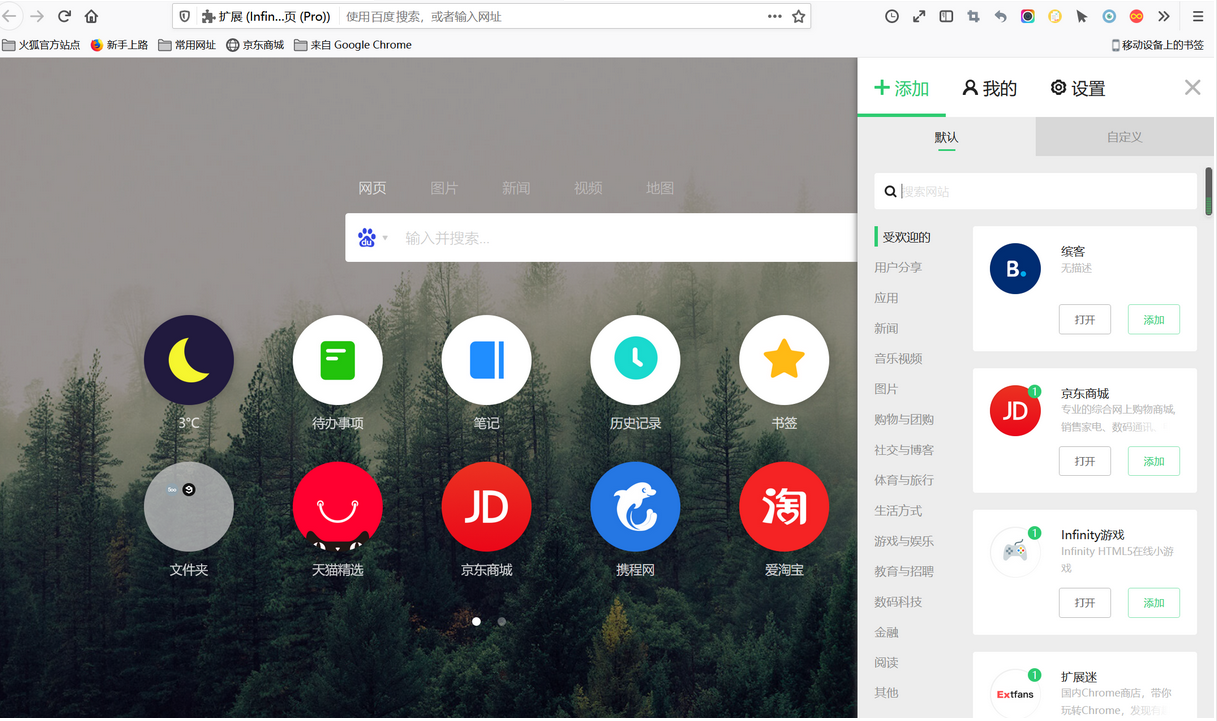Open the history clock icon in the browser toolbar

tap(892, 16)
